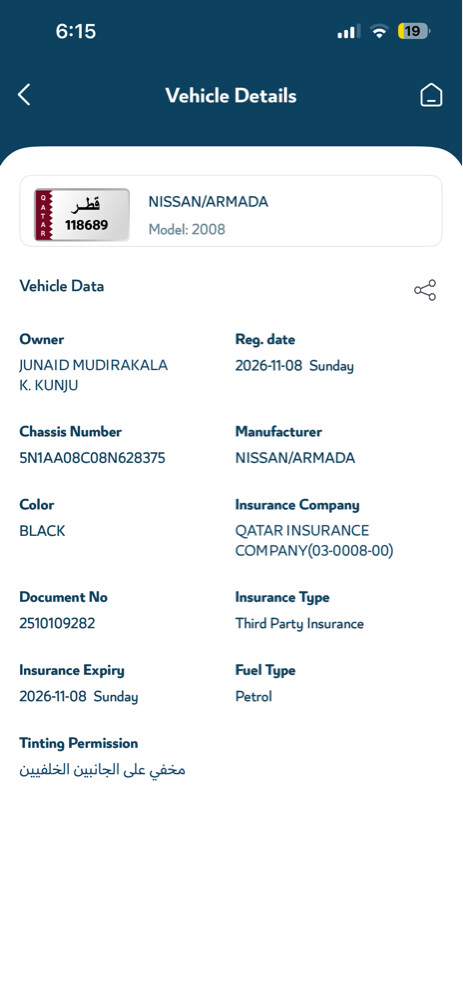Tap the NISSAN/ARMADA vehicle card title

[209, 202]
